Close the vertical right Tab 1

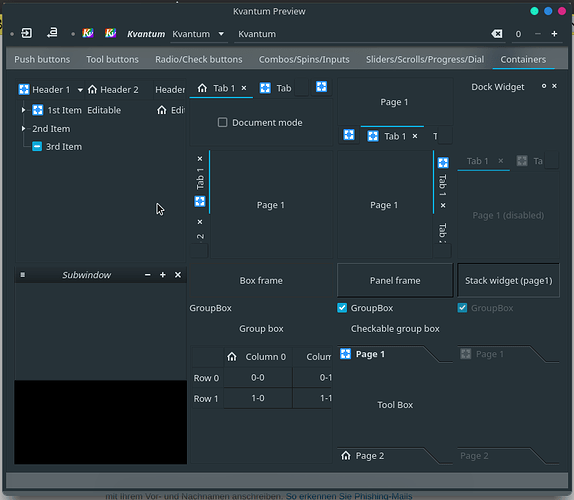(443, 205)
